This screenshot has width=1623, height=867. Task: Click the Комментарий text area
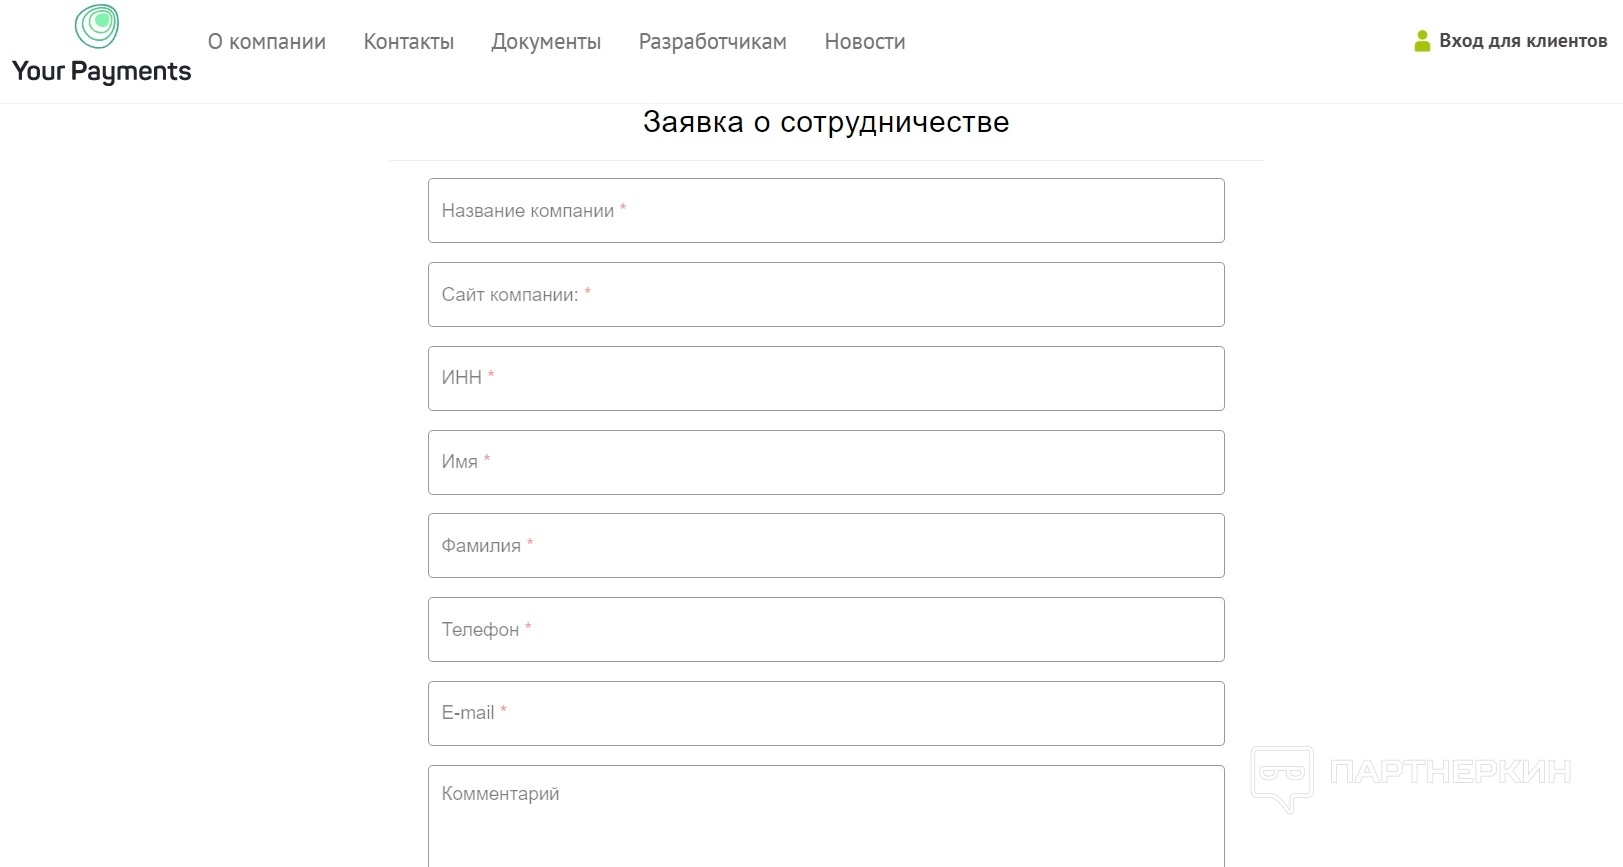click(826, 815)
